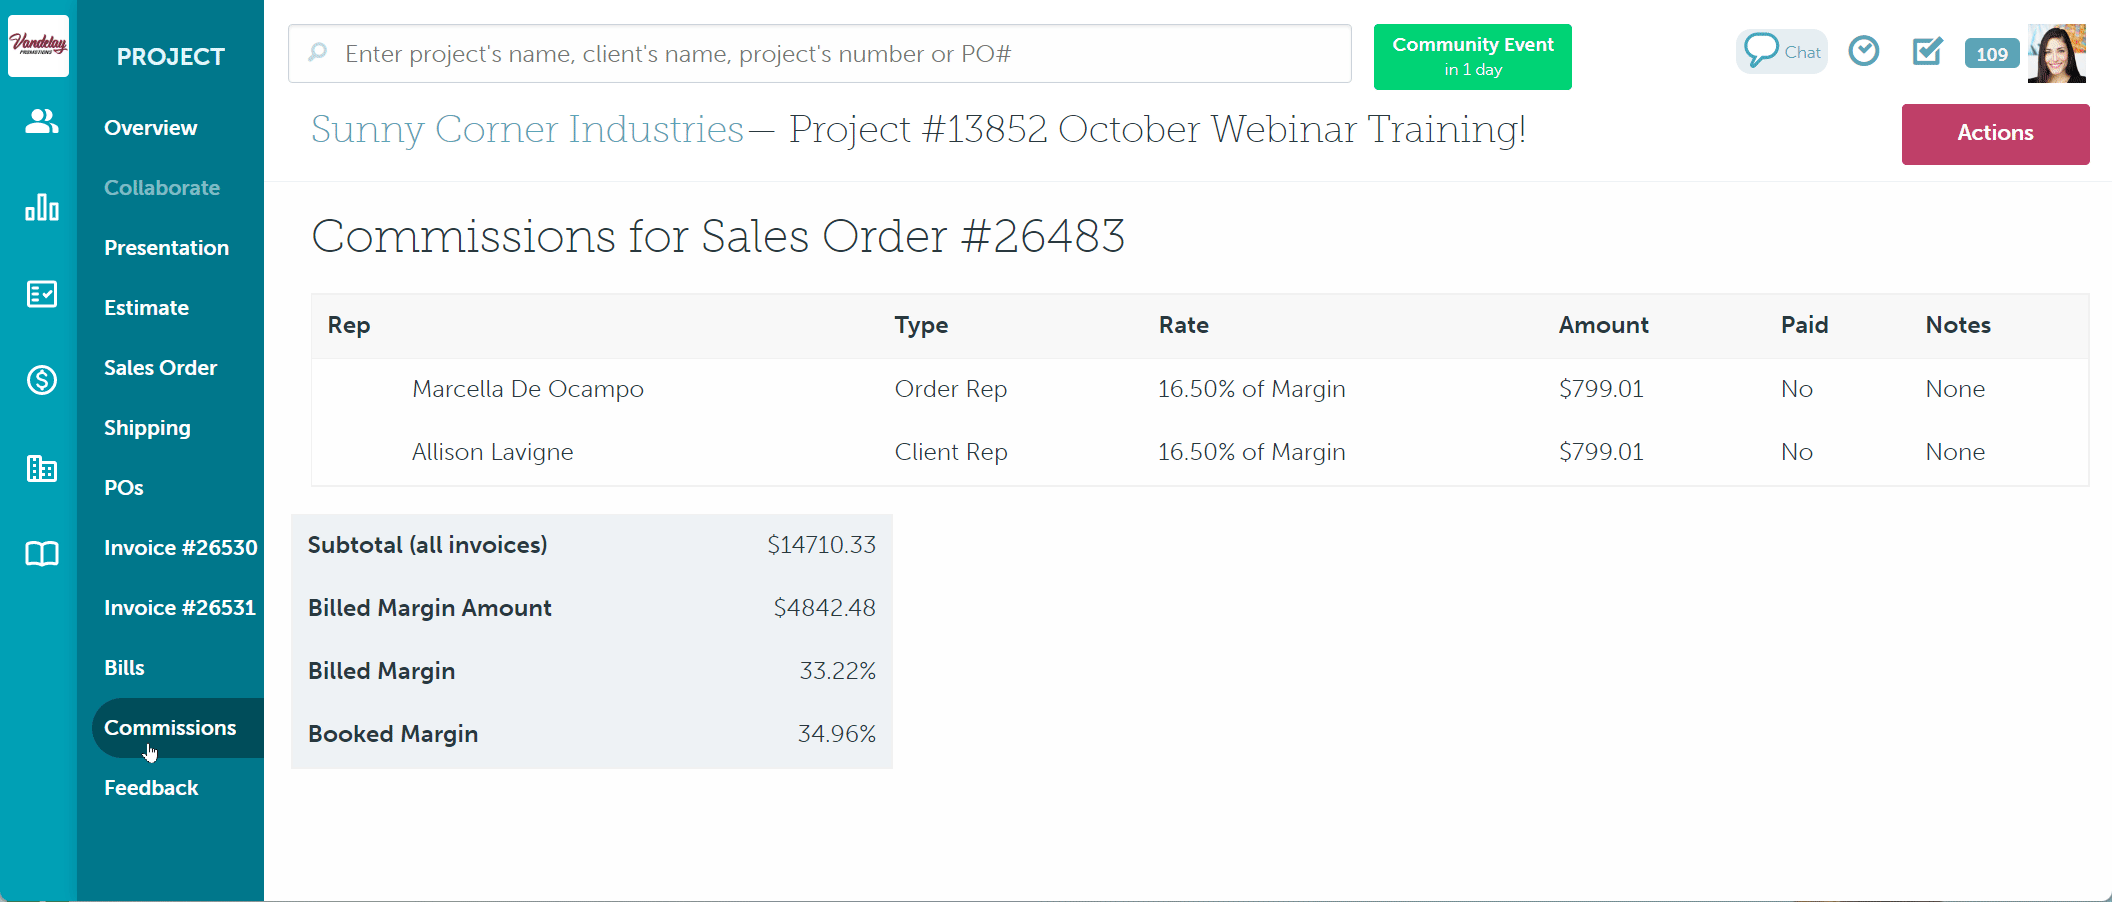The height and width of the screenshot is (902, 2112).
Task: Open the dollar sign finance icon
Action: 41,380
